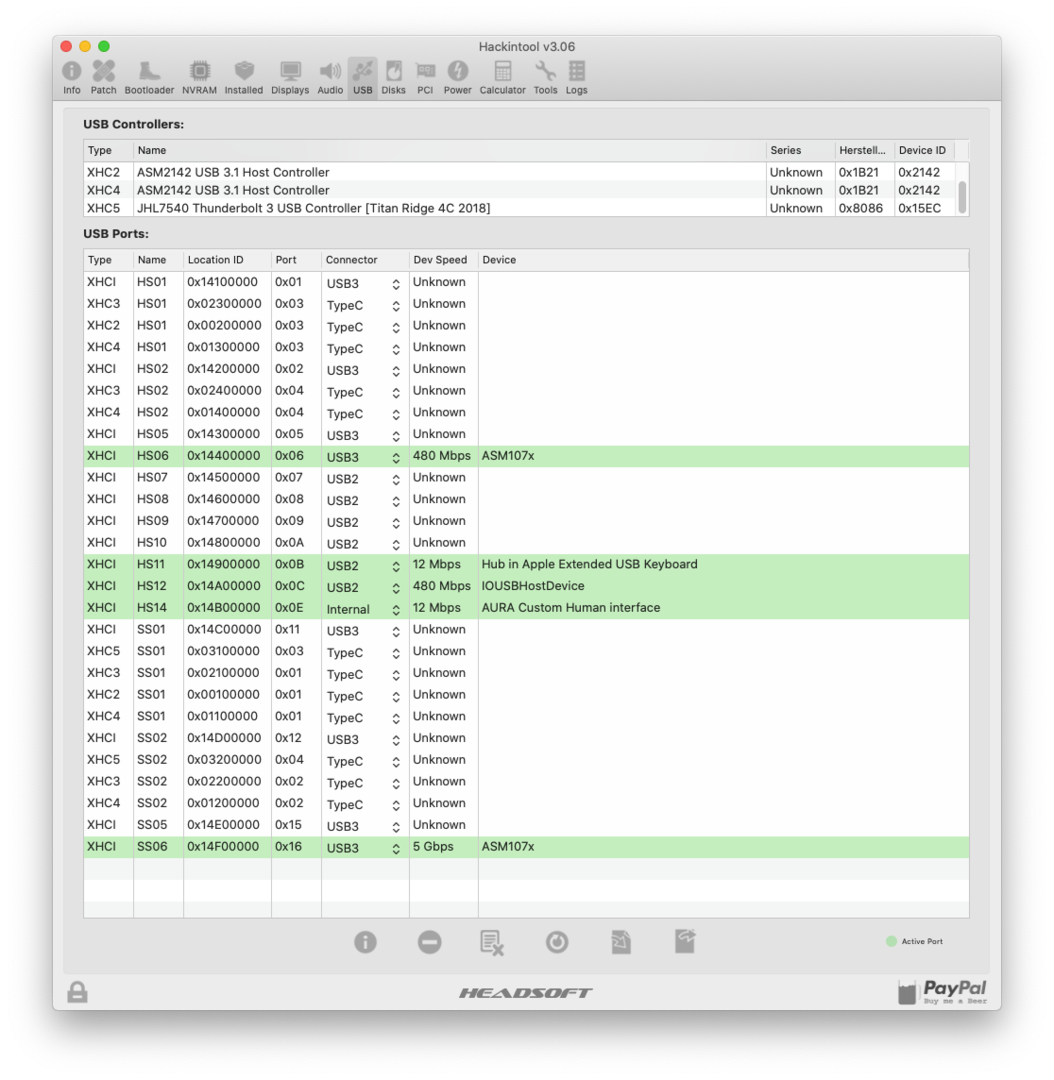The image size is (1054, 1080).
Task: Select the IOUSBHostDevice entry
Action: [533, 586]
